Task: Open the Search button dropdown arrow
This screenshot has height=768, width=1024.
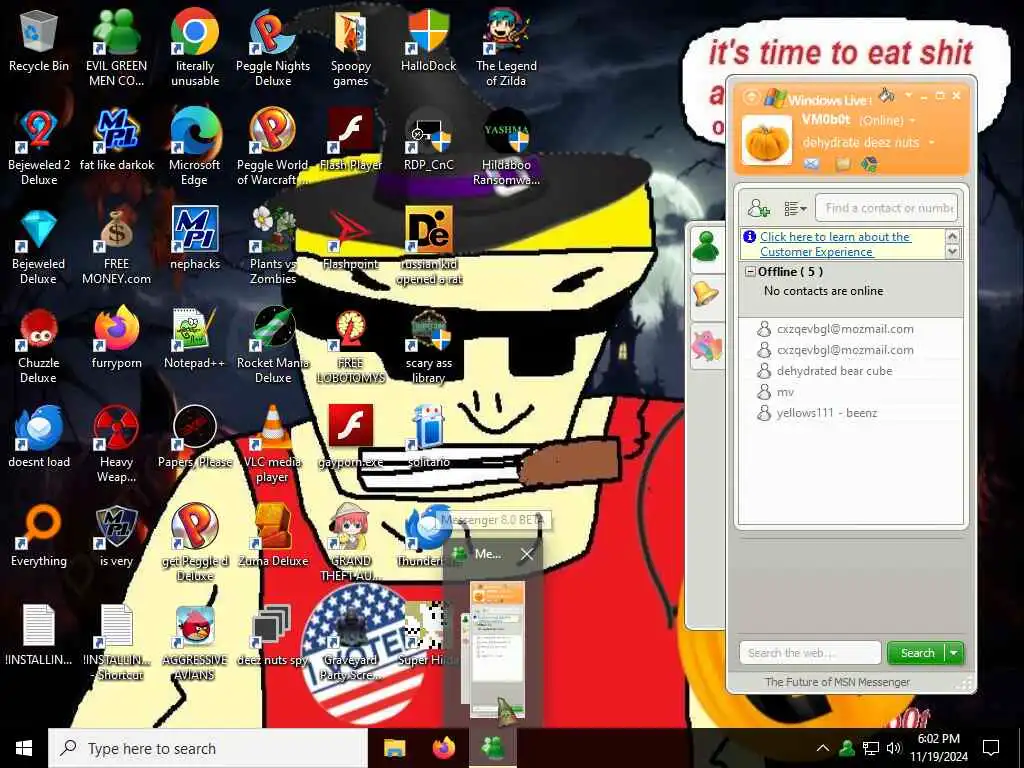Action: (x=955, y=652)
